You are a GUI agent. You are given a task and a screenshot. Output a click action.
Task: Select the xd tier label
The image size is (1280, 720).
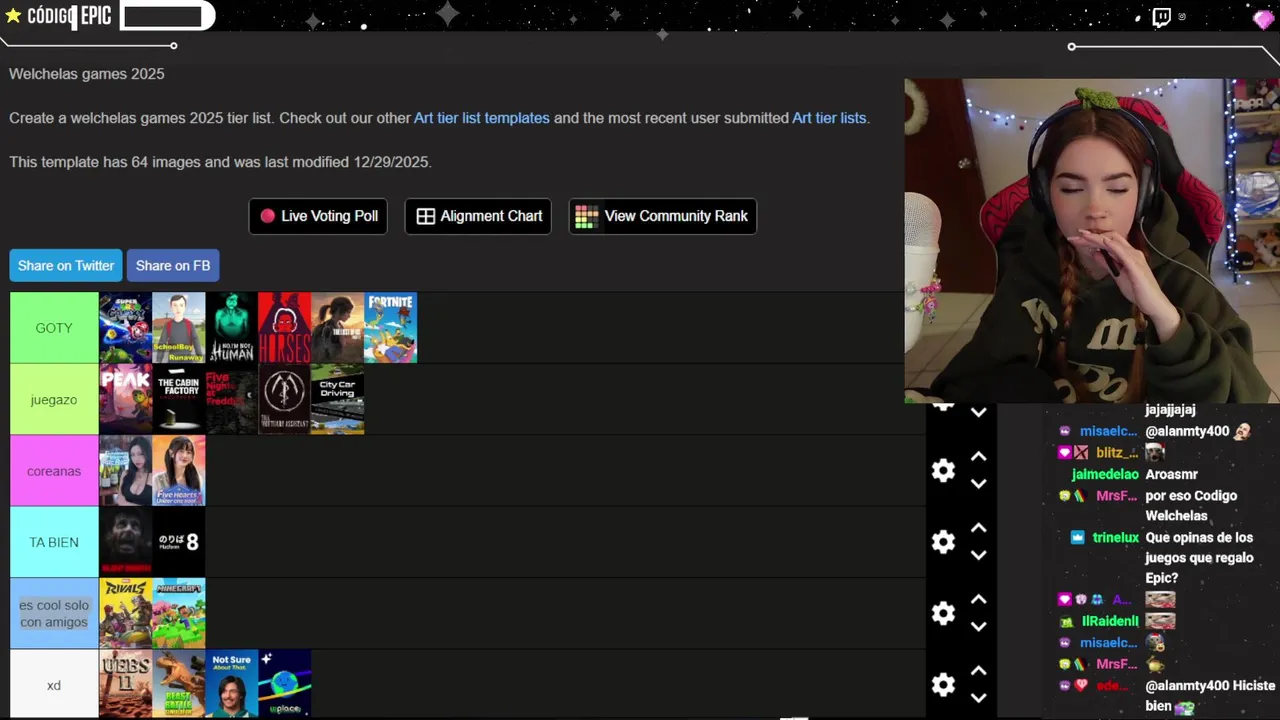[54, 685]
